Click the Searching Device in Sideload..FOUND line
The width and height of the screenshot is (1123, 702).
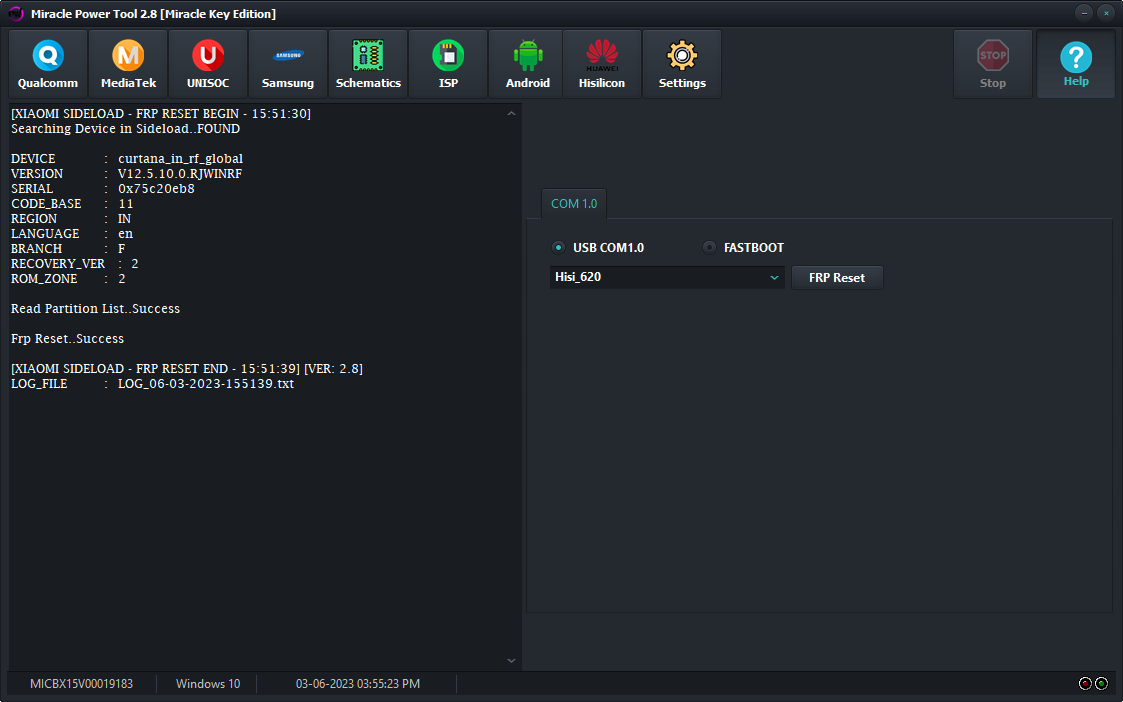coord(125,129)
